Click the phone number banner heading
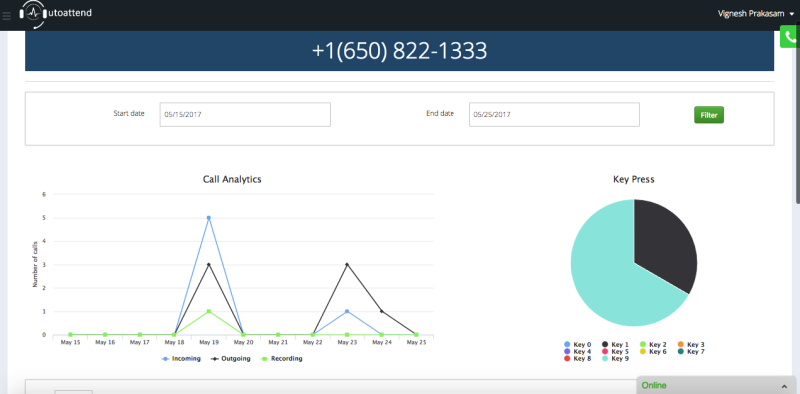 (x=399, y=51)
